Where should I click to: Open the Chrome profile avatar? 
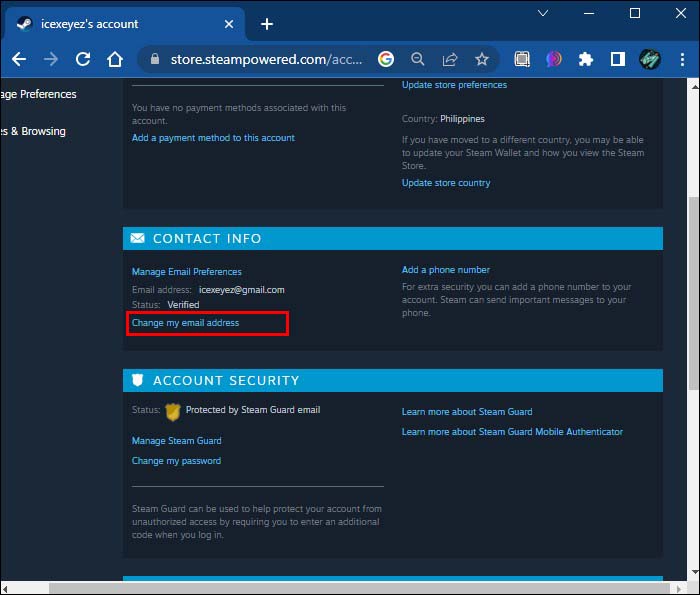(x=650, y=59)
